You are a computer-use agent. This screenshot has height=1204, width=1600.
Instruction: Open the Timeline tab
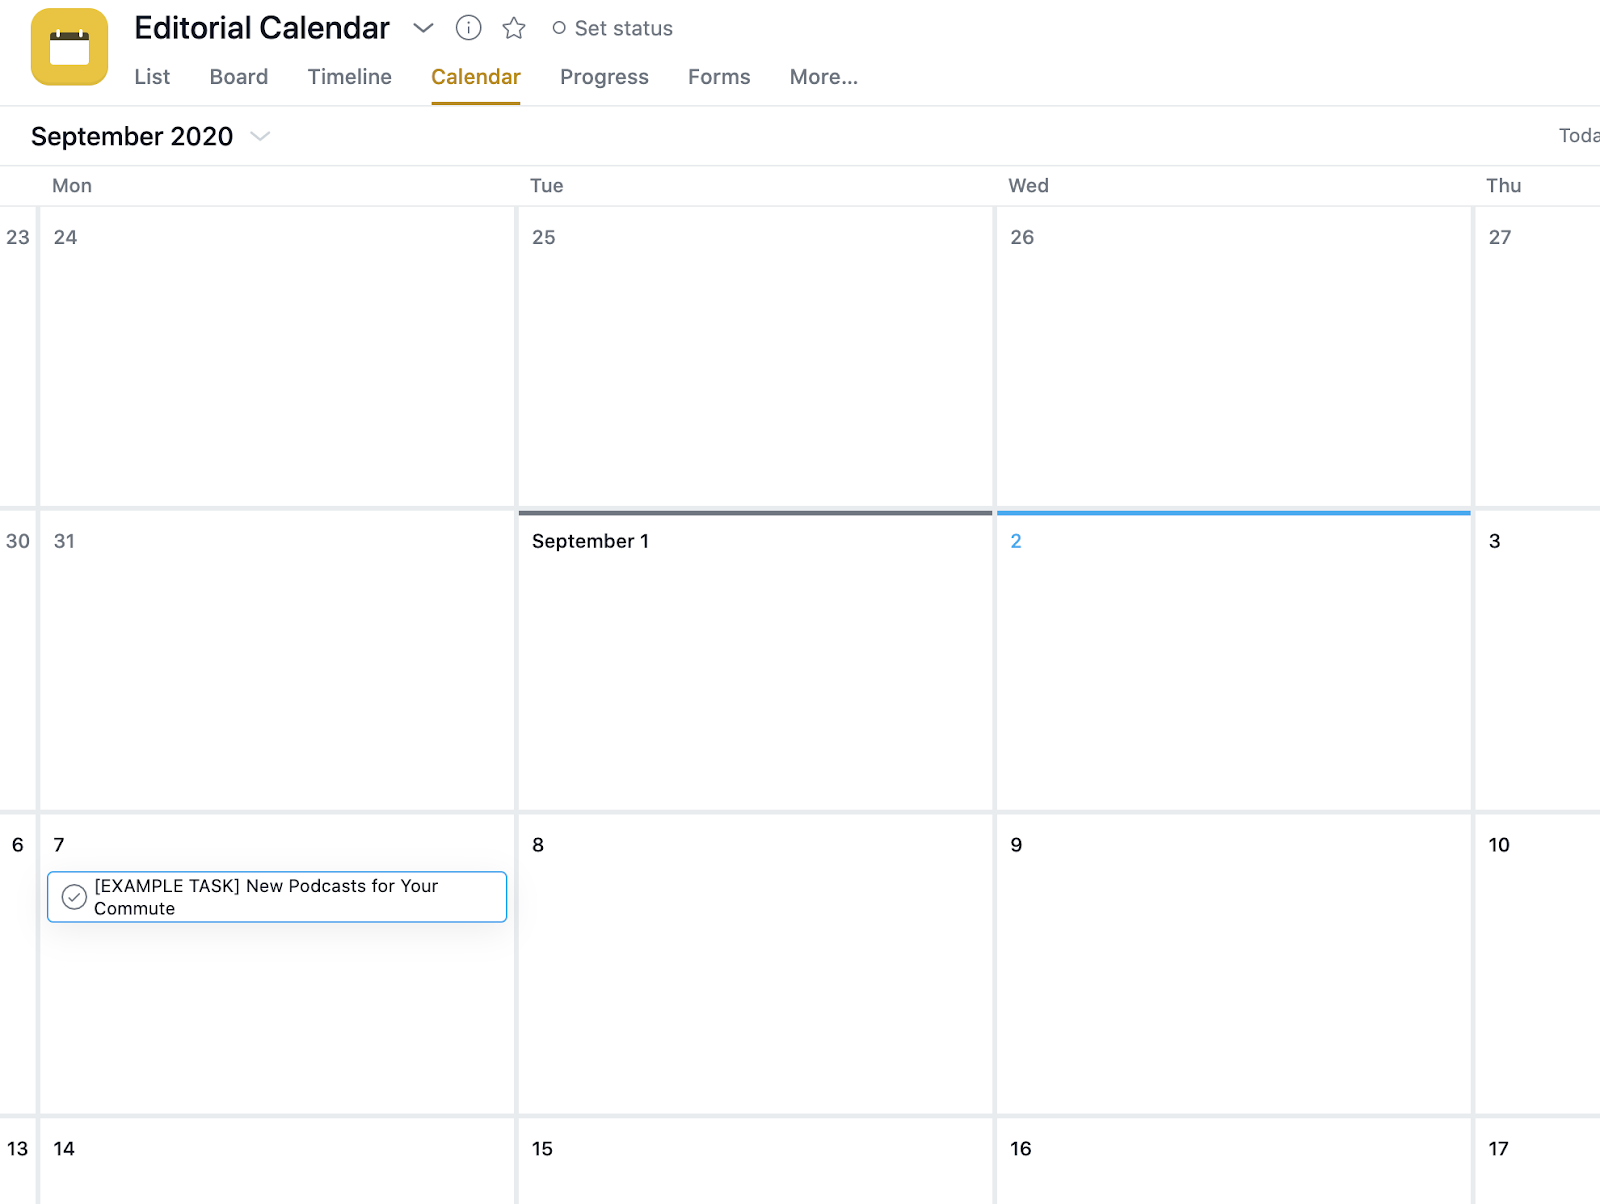[349, 77]
